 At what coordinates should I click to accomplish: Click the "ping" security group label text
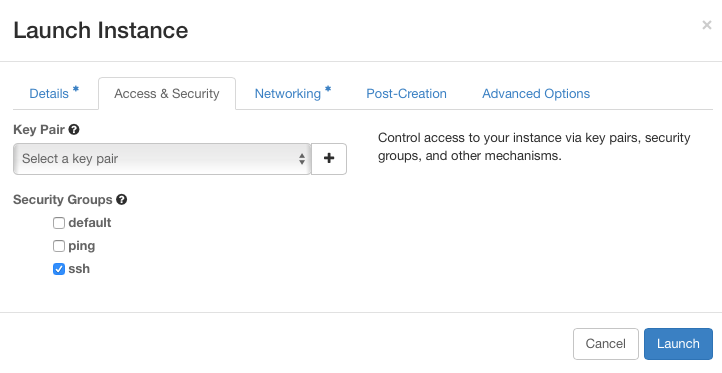pyautogui.click(x=82, y=246)
